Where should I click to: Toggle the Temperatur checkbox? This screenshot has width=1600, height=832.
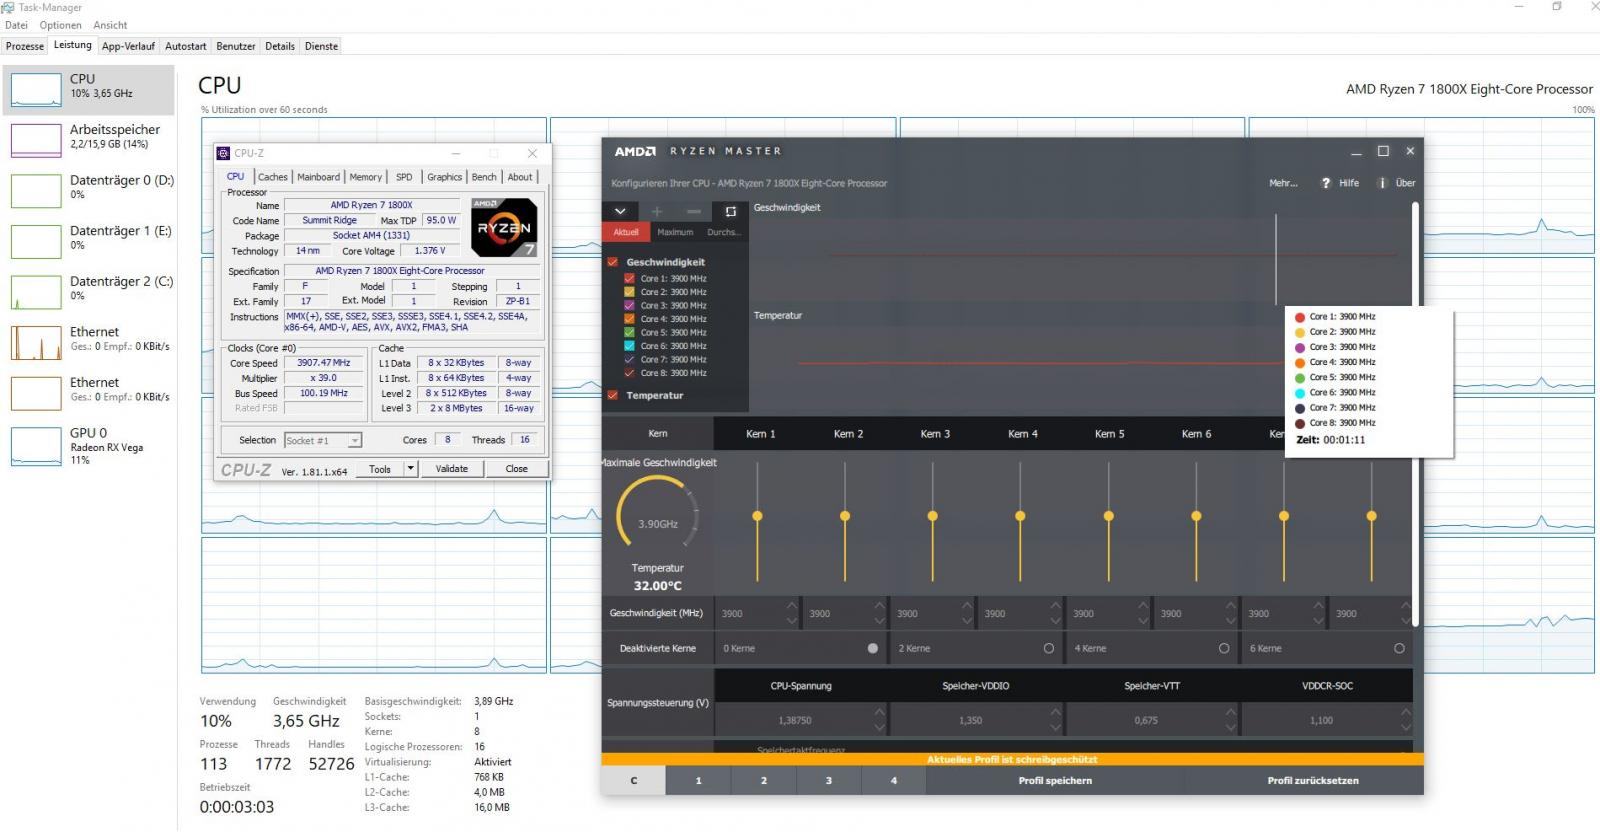pyautogui.click(x=613, y=395)
